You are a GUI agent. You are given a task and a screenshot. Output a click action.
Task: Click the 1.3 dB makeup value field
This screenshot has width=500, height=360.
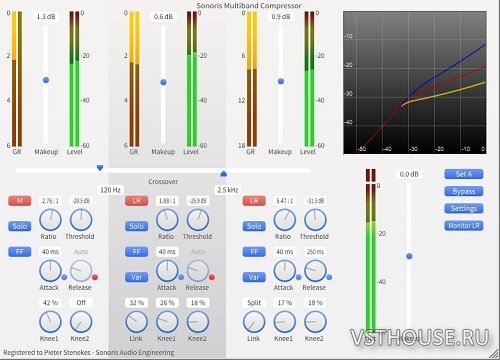point(46,17)
